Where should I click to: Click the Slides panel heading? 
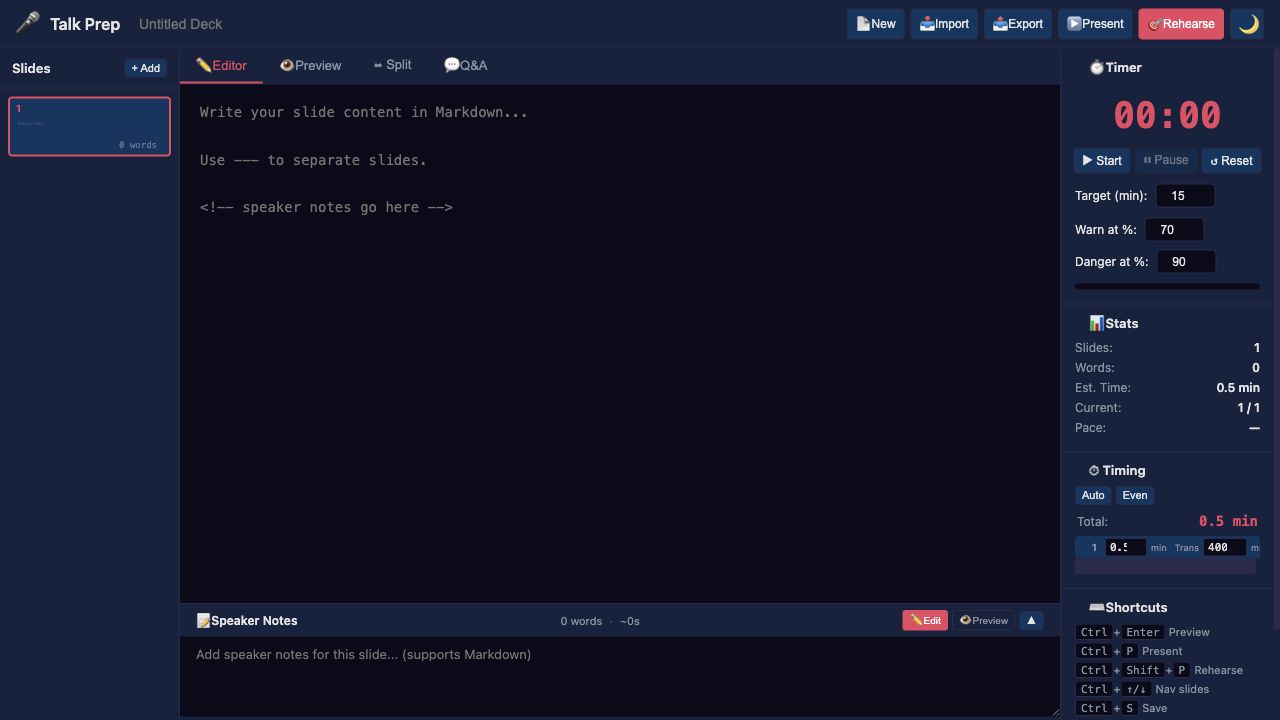[x=31, y=68]
